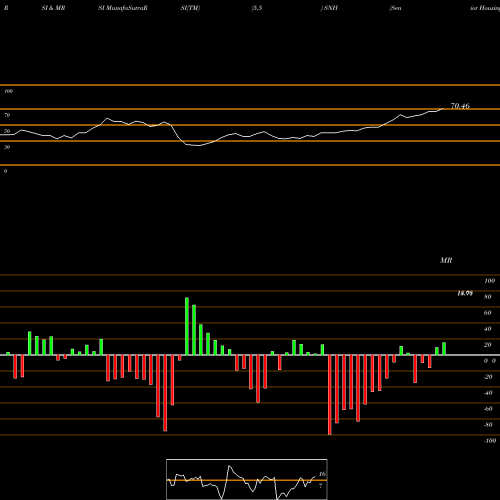Click the -100 label on MR axis
500x500 pixels.
490,441
